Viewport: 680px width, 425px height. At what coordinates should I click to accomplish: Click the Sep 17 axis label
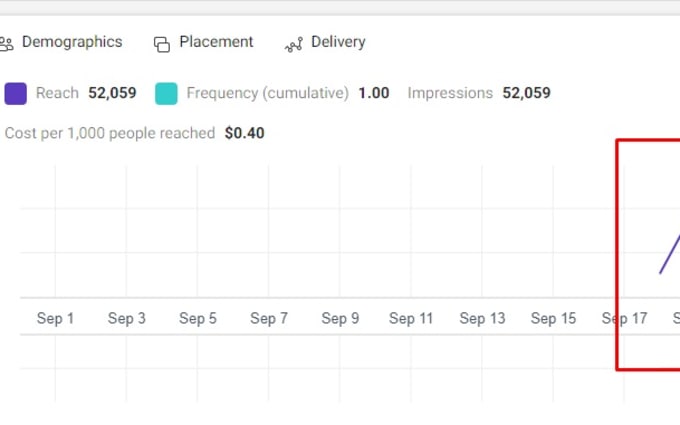[624, 318]
